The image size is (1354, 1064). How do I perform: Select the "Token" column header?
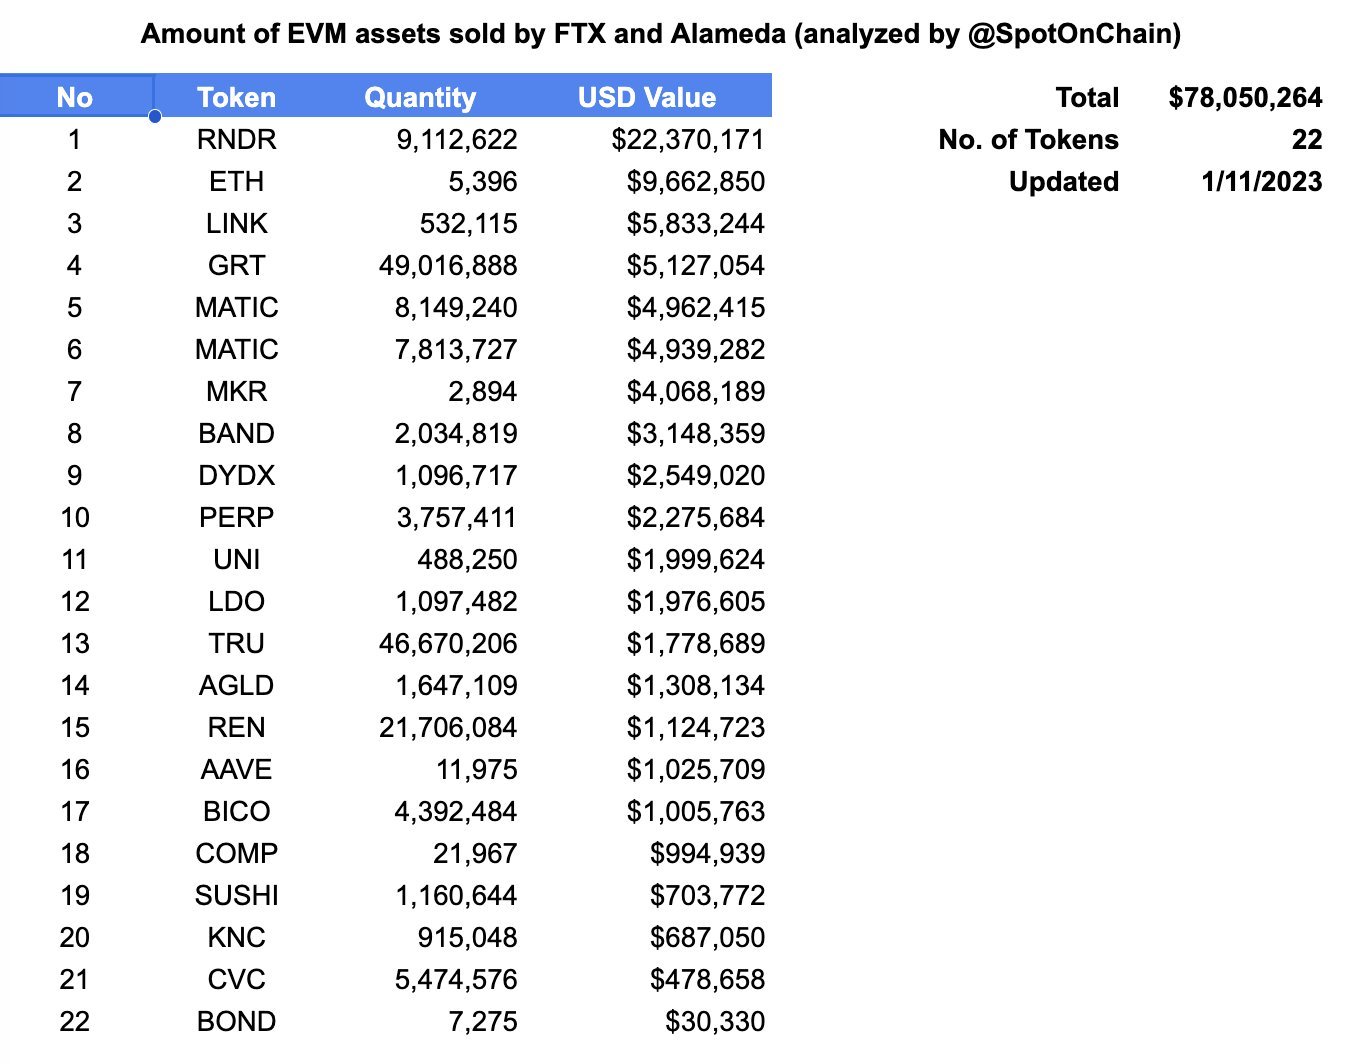236,97
